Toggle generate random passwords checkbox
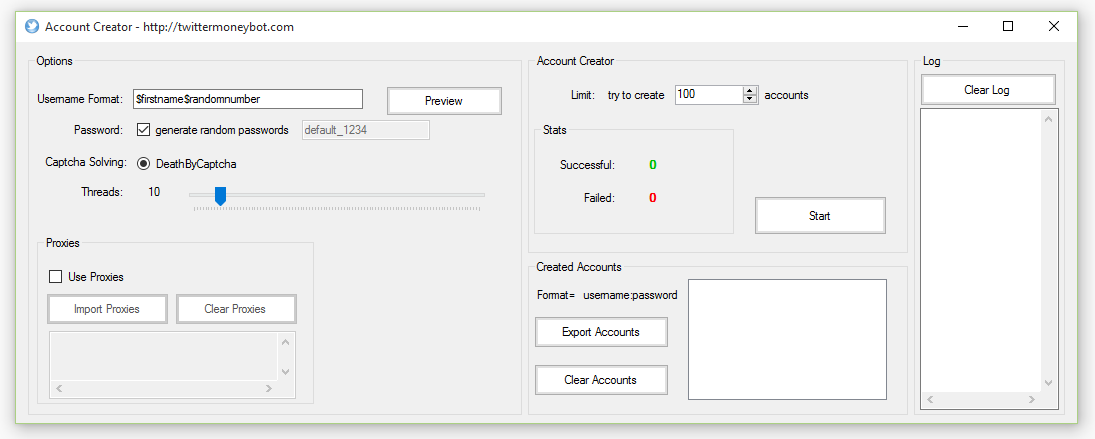Screen dimensions: 1095x439 143,130
